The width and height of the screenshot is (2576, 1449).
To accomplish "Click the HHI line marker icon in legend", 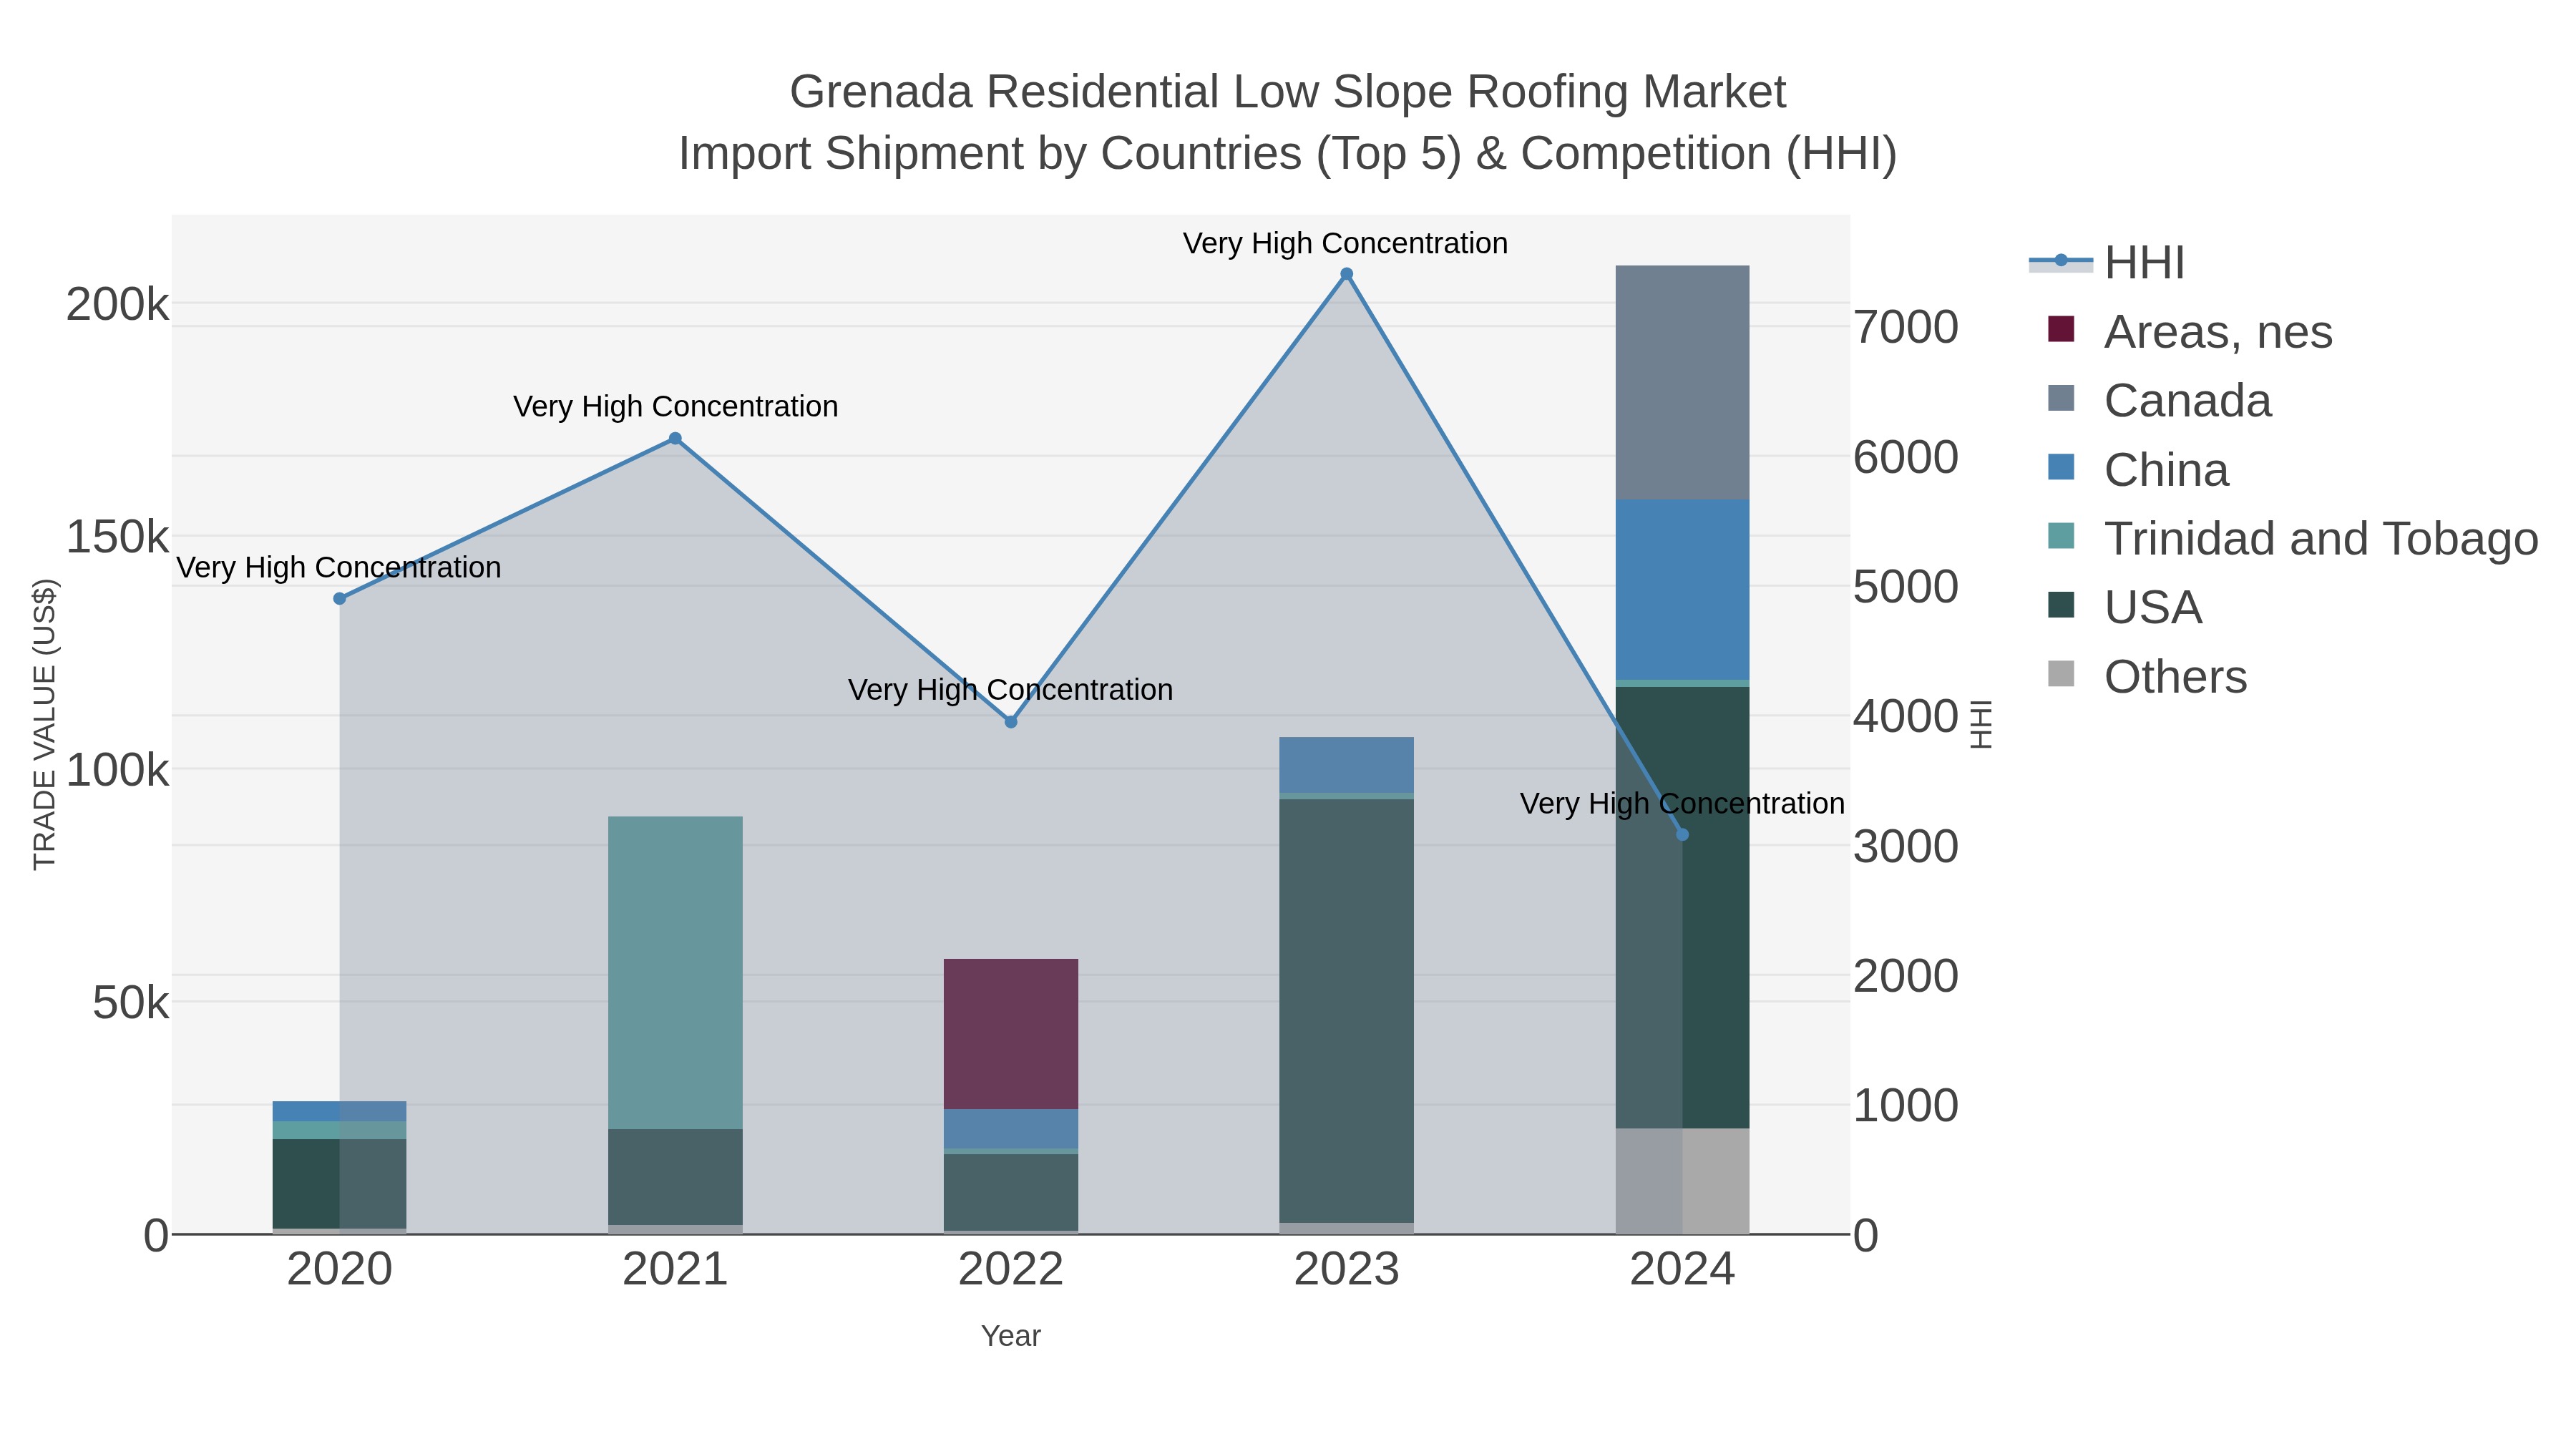I will [x=2061, y=261].
